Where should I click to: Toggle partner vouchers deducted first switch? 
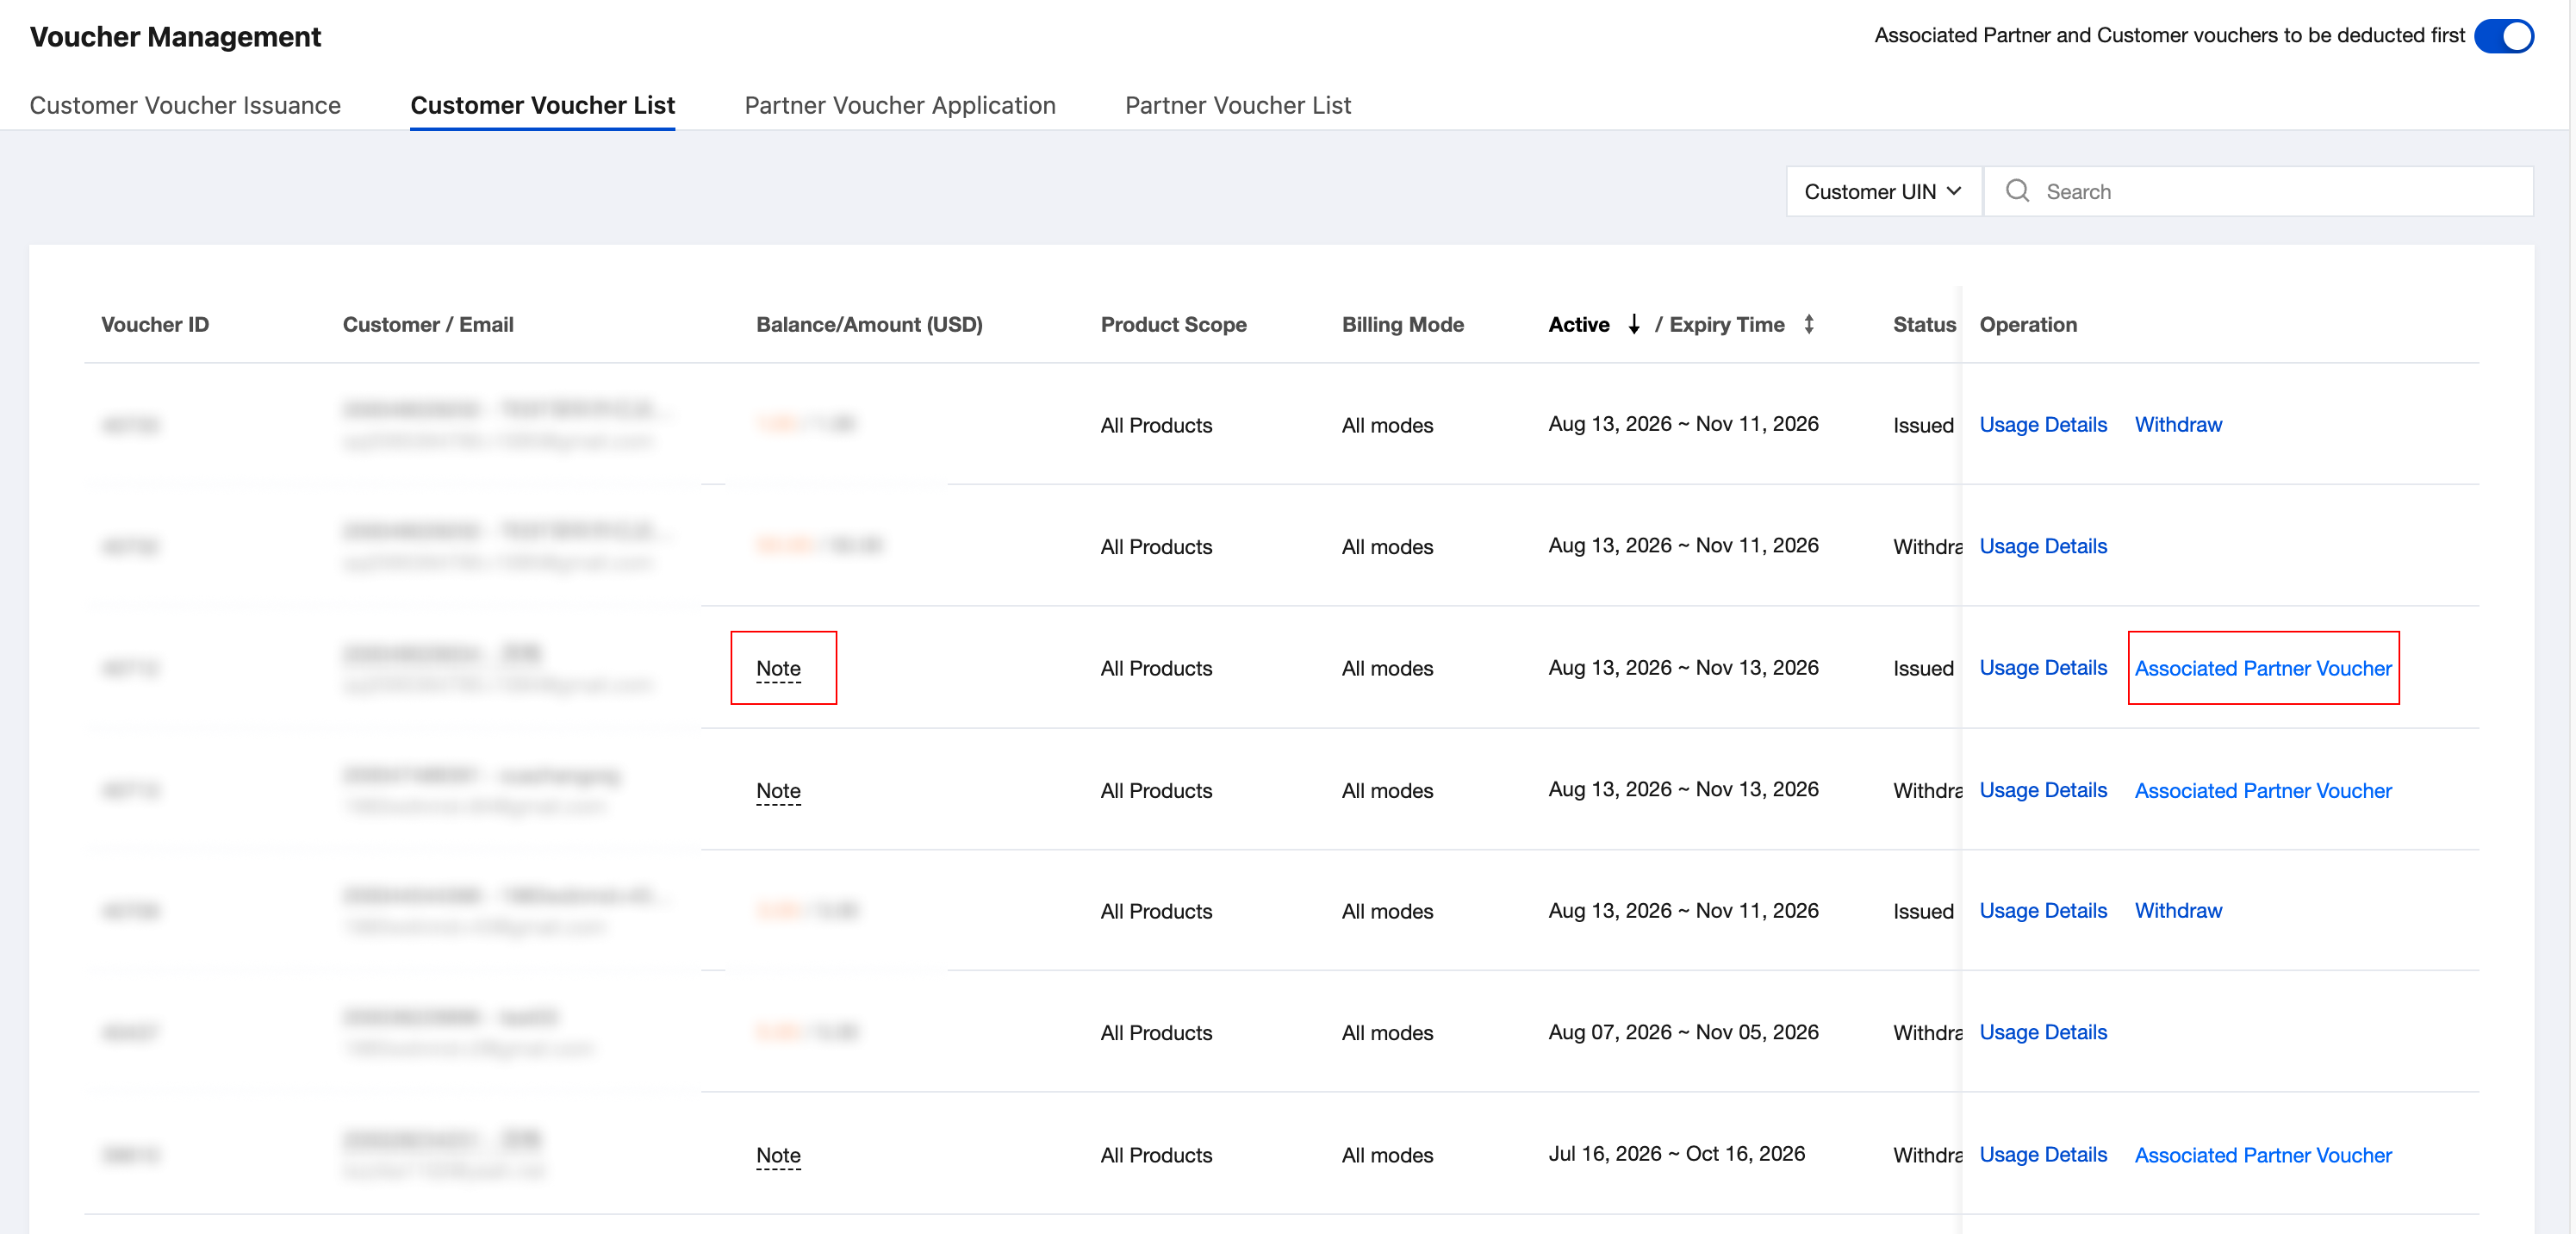[x=2503, y=36]
